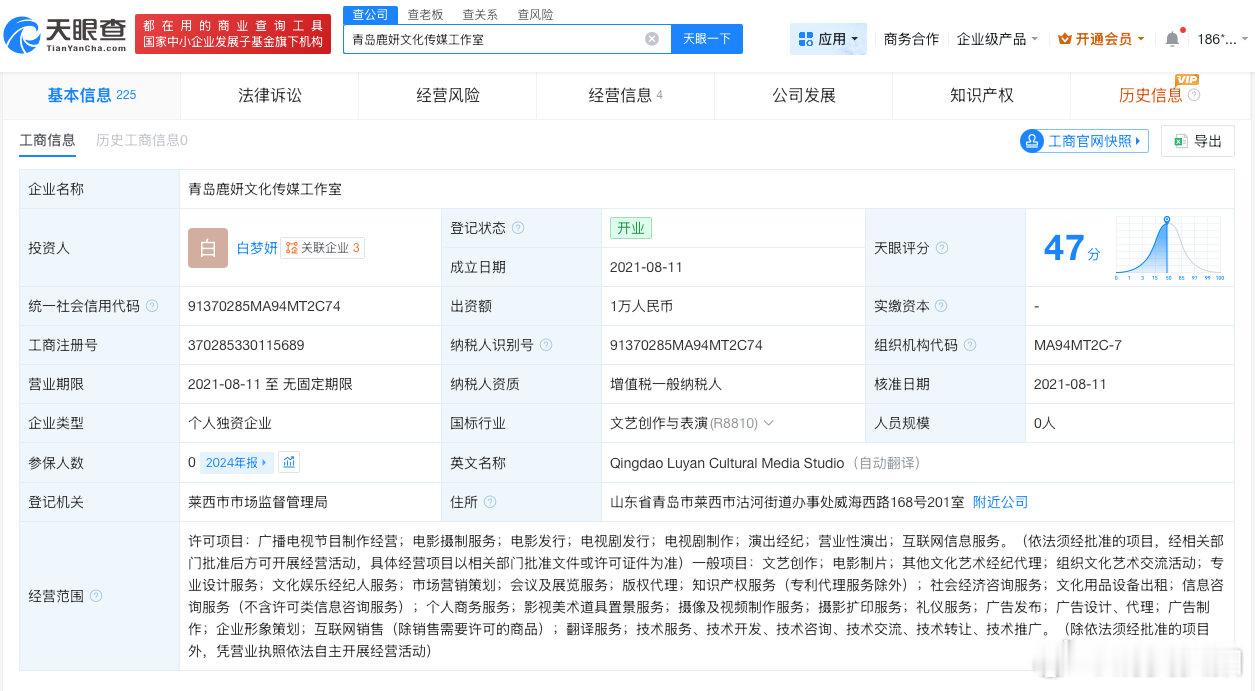Image resolution: width=1255 pixels, height=691 pixels.
Task: Open investor 白梦妍 link
Action: 257,248
